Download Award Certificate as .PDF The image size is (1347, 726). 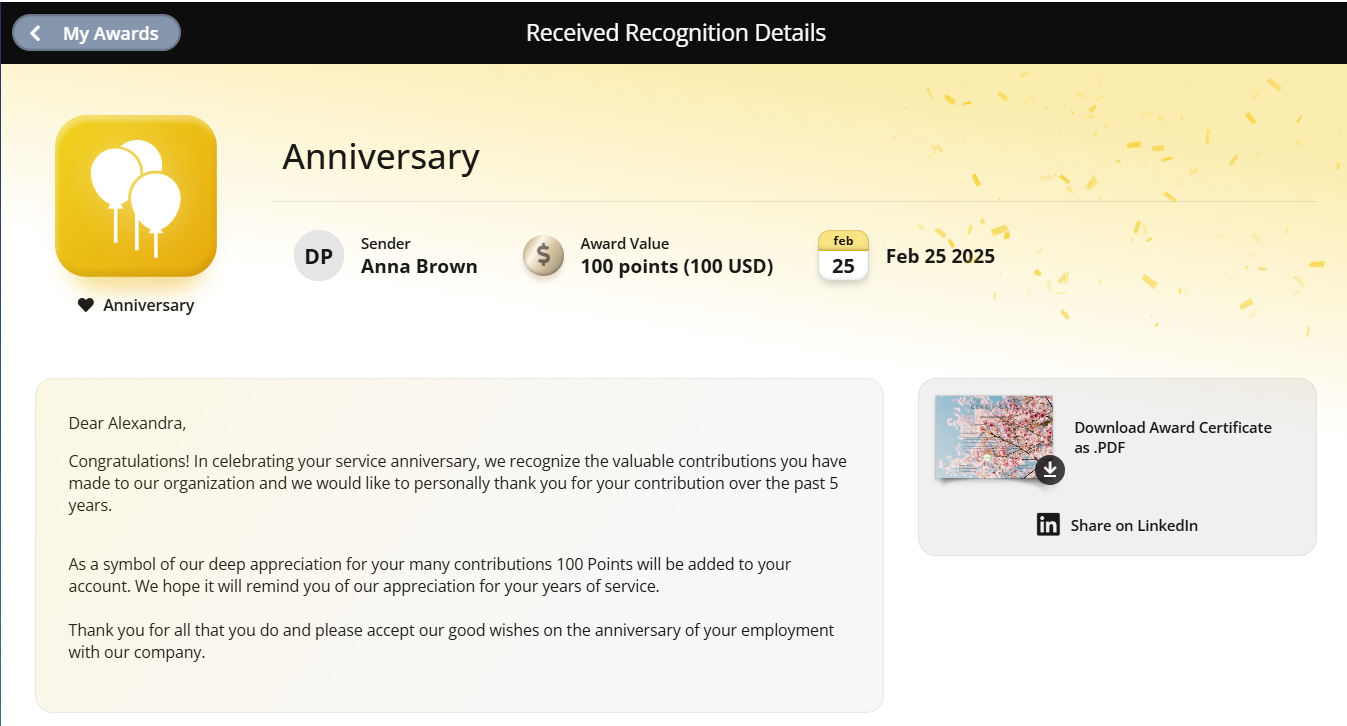[x=1173, y=437]
